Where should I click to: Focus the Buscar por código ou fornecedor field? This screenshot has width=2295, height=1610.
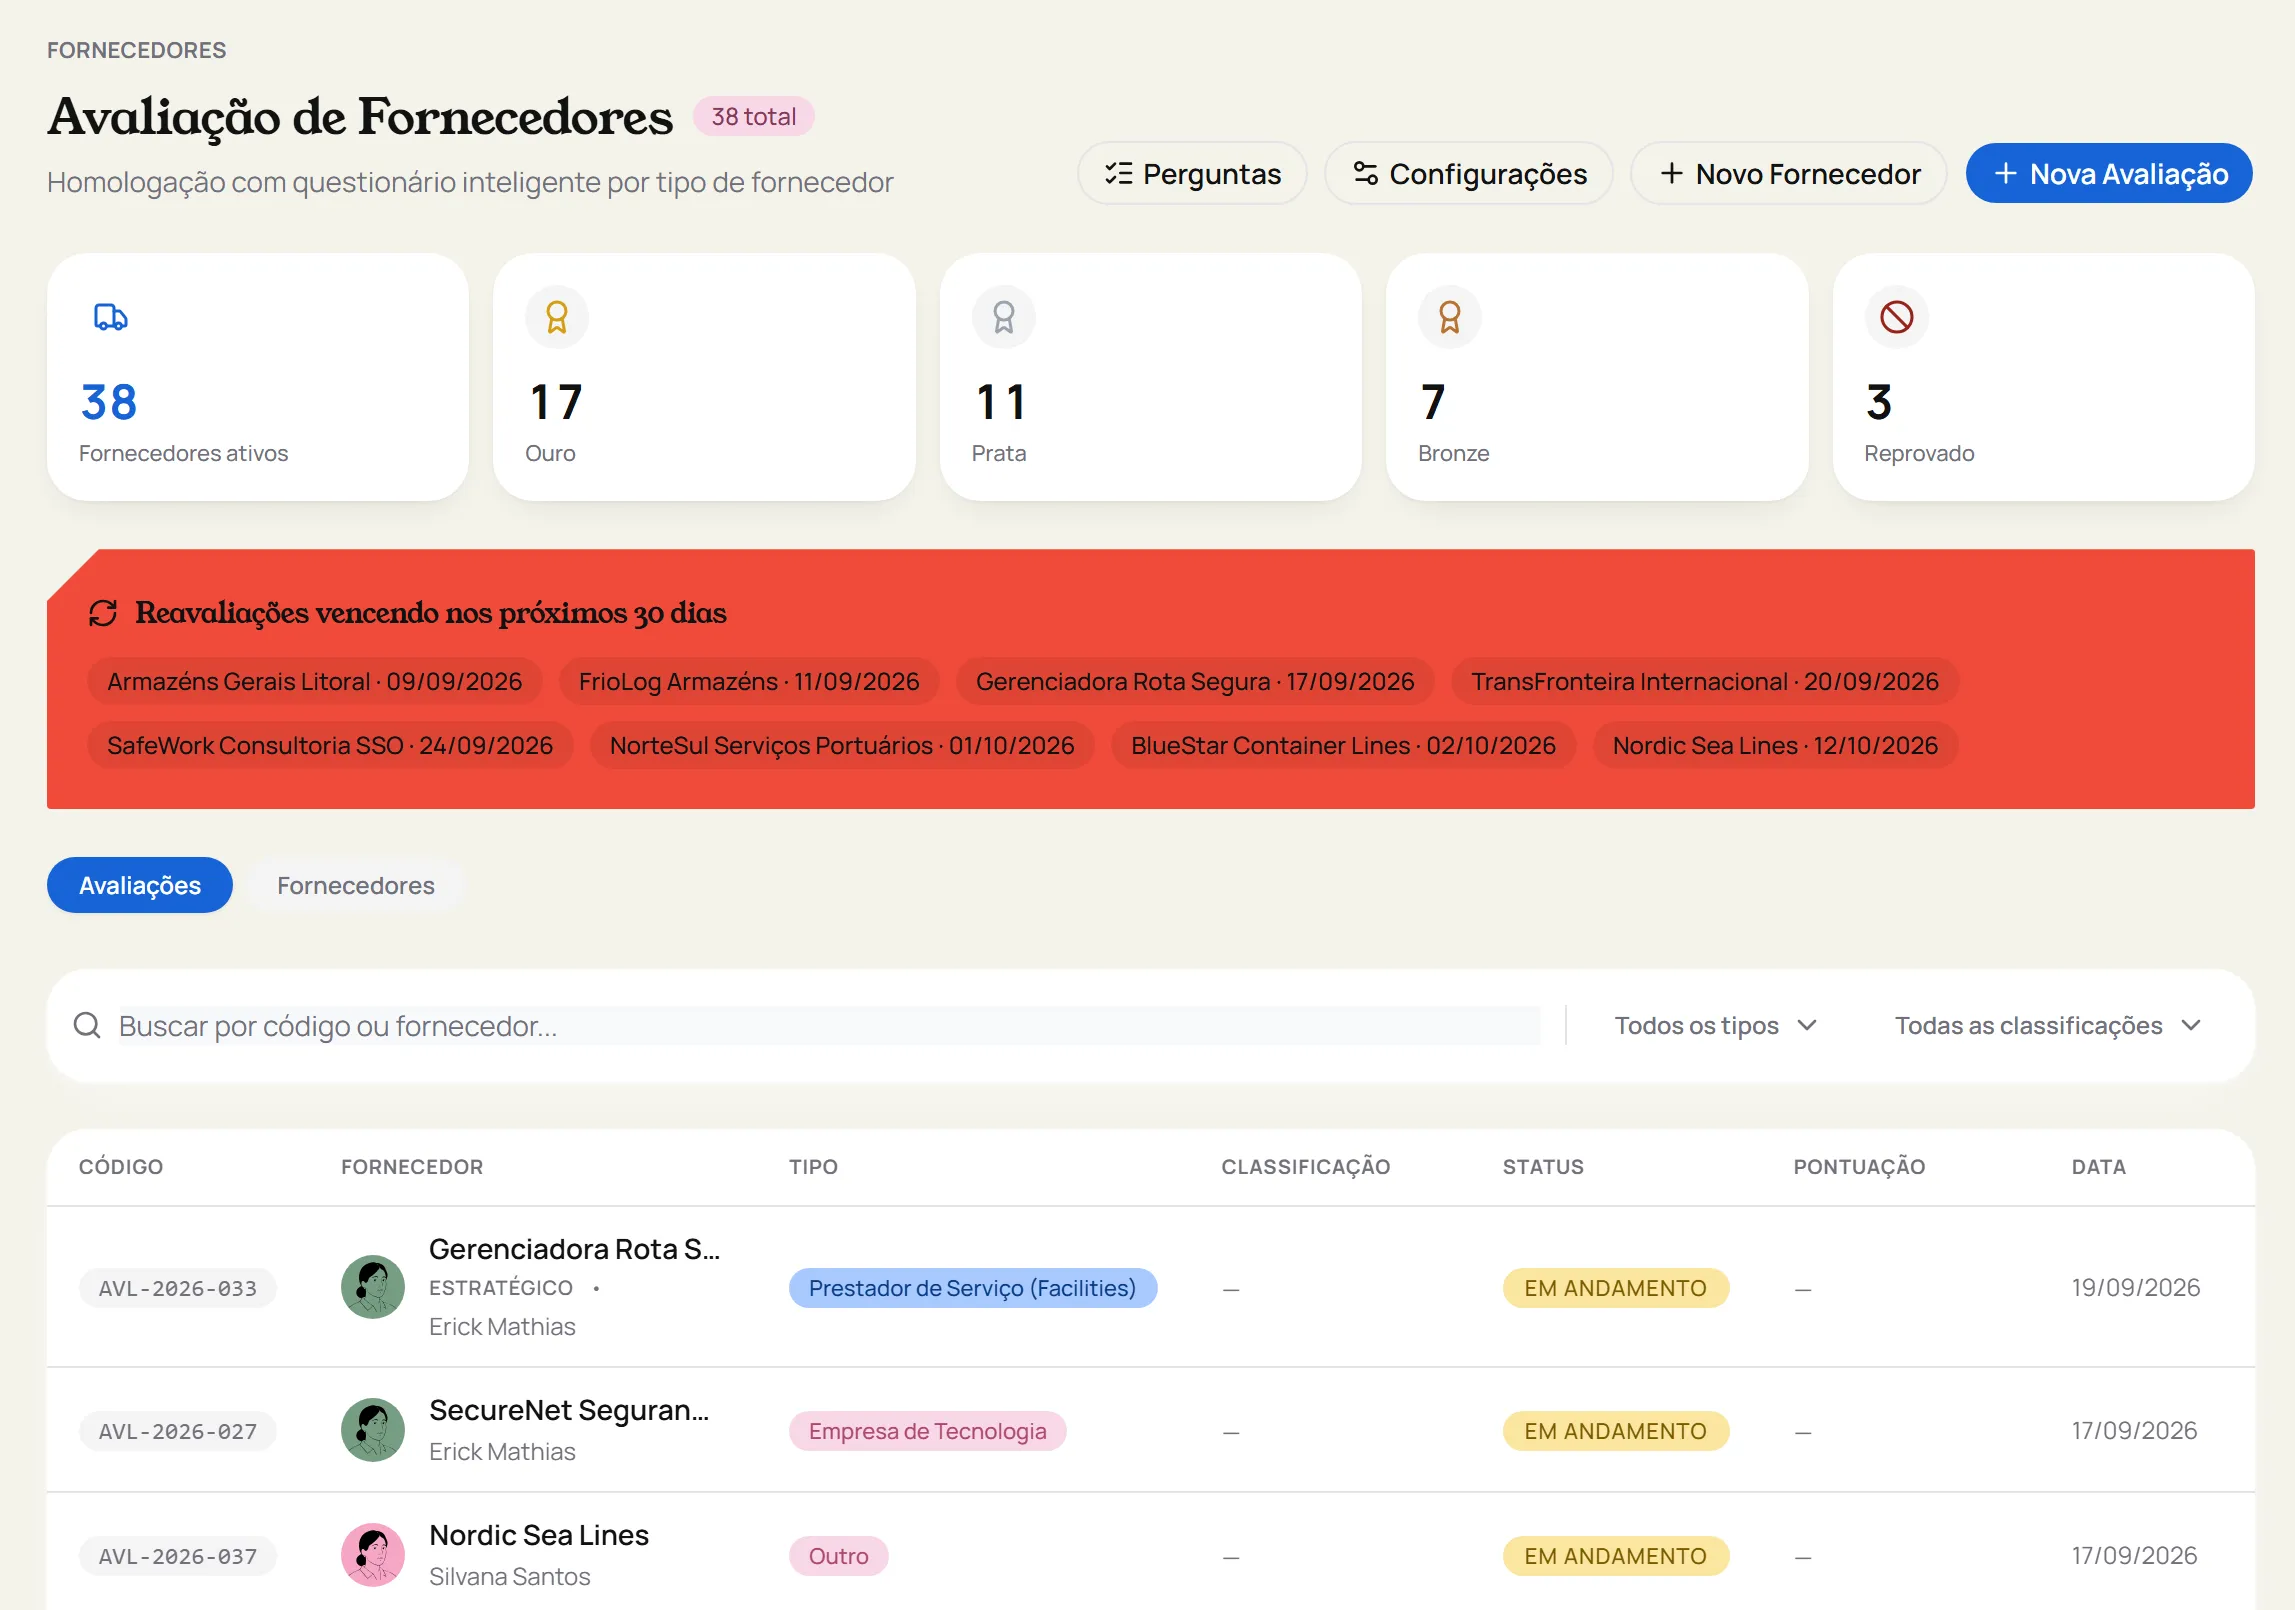(829, 1025)
